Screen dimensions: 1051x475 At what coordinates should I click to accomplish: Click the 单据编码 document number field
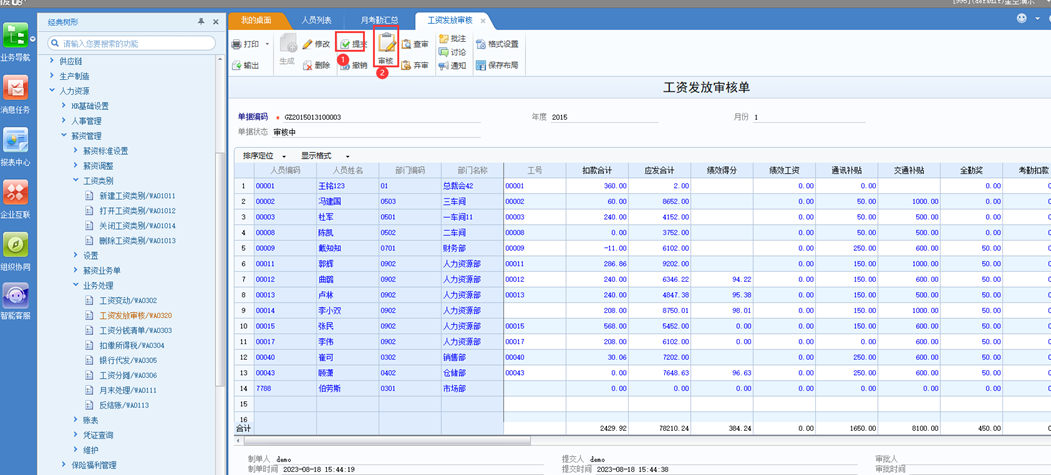coord(382,117)
